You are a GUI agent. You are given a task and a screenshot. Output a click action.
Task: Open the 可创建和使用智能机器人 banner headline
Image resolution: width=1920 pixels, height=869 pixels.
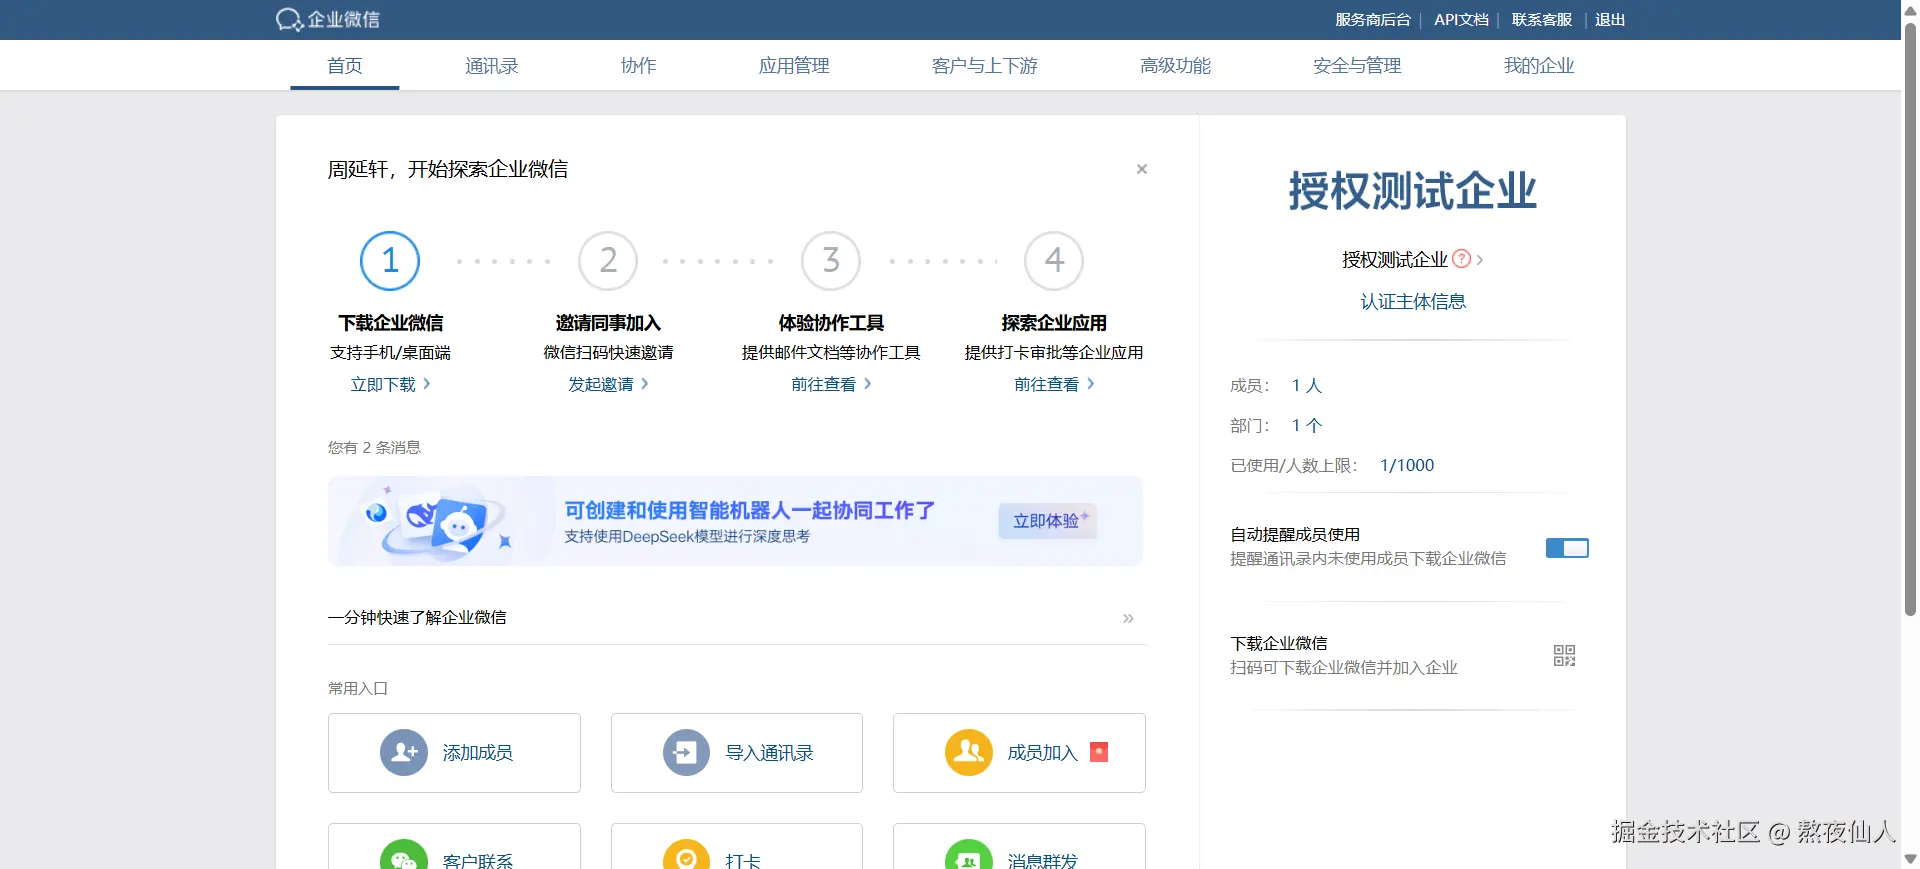point(749,510)
